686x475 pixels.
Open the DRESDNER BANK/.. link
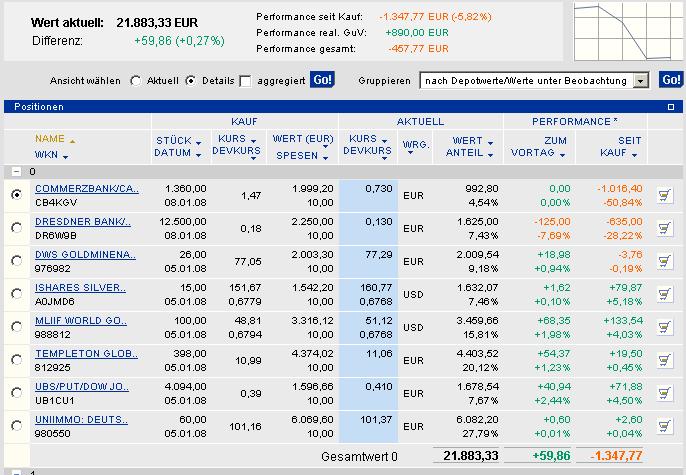pos(83,222)
